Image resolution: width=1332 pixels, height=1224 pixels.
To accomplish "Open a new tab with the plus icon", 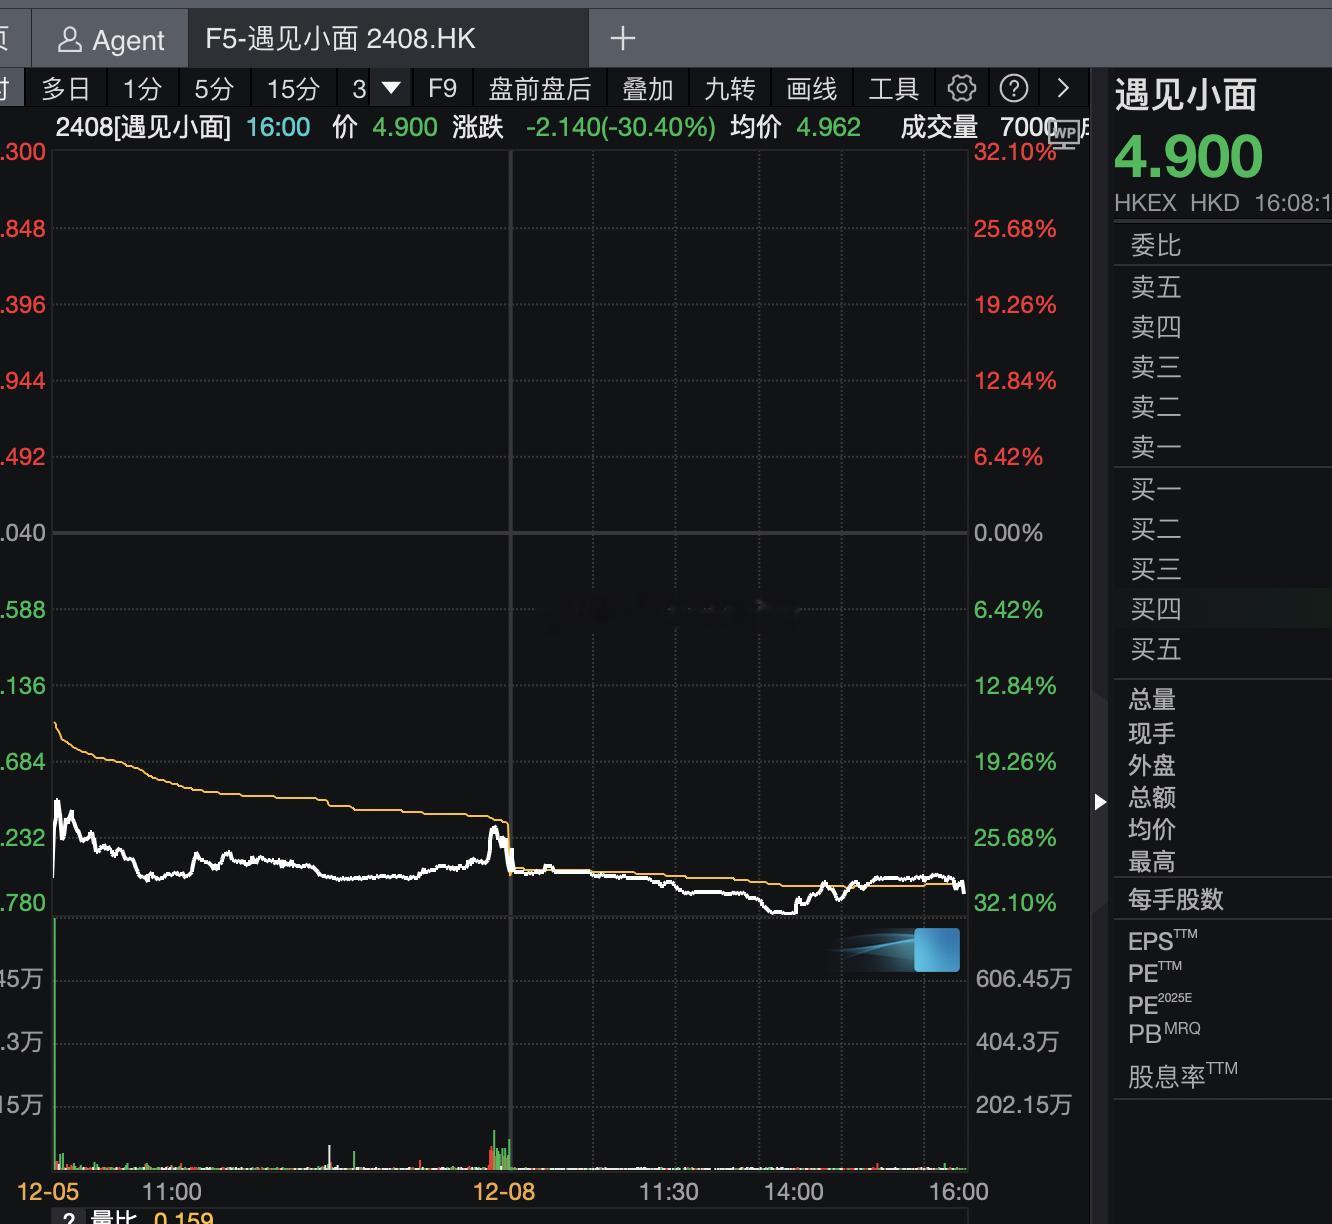I will click(x=623, y=39).
